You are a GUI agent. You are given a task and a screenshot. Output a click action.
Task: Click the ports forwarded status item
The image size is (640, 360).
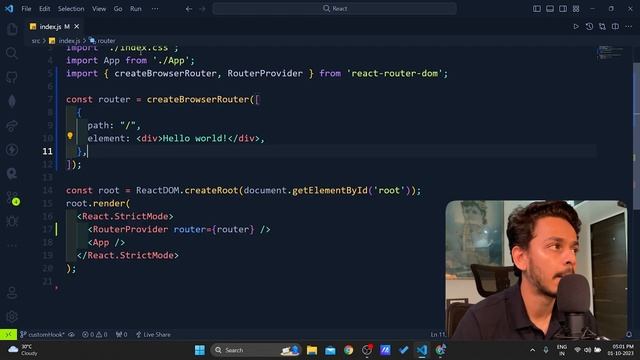pyautogui.click(x=122, y=334)
